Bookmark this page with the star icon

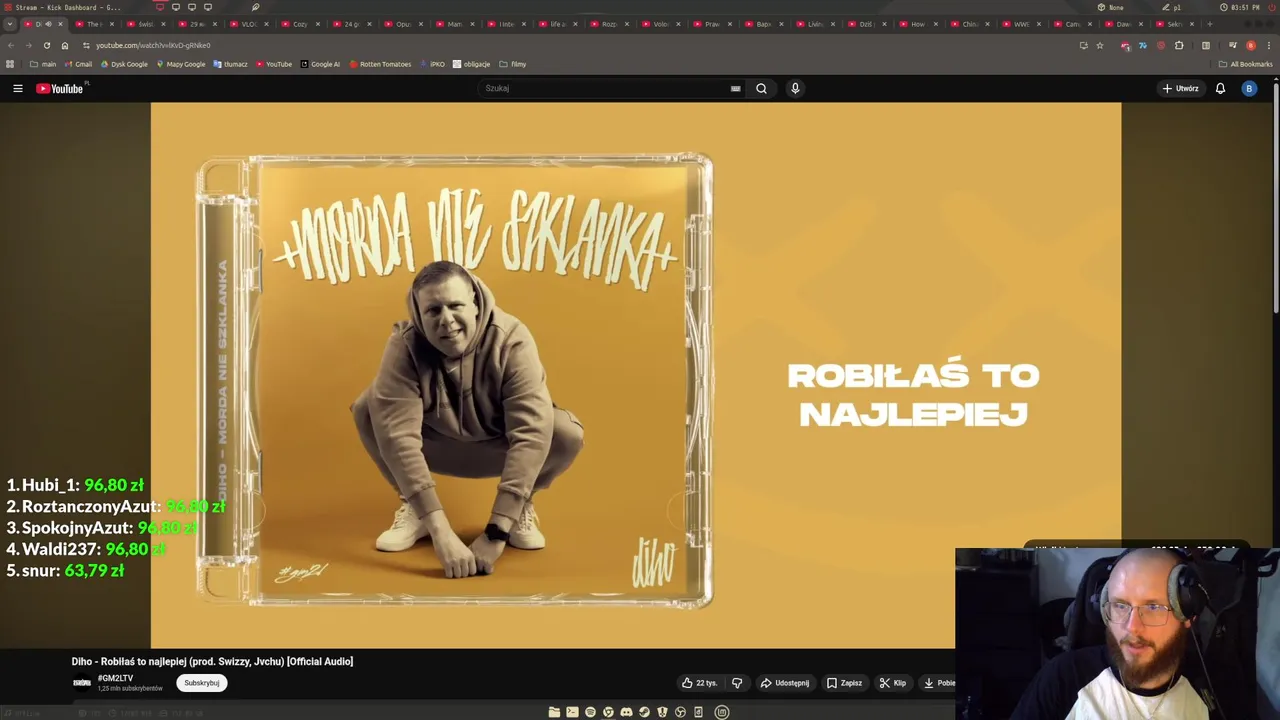tap(1100, 45)
